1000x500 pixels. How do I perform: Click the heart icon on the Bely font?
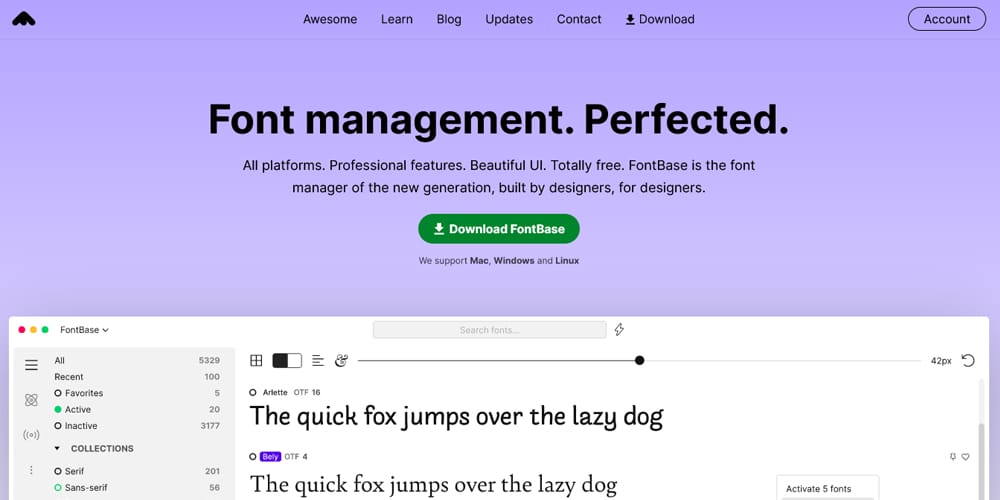tap(966, 457)
